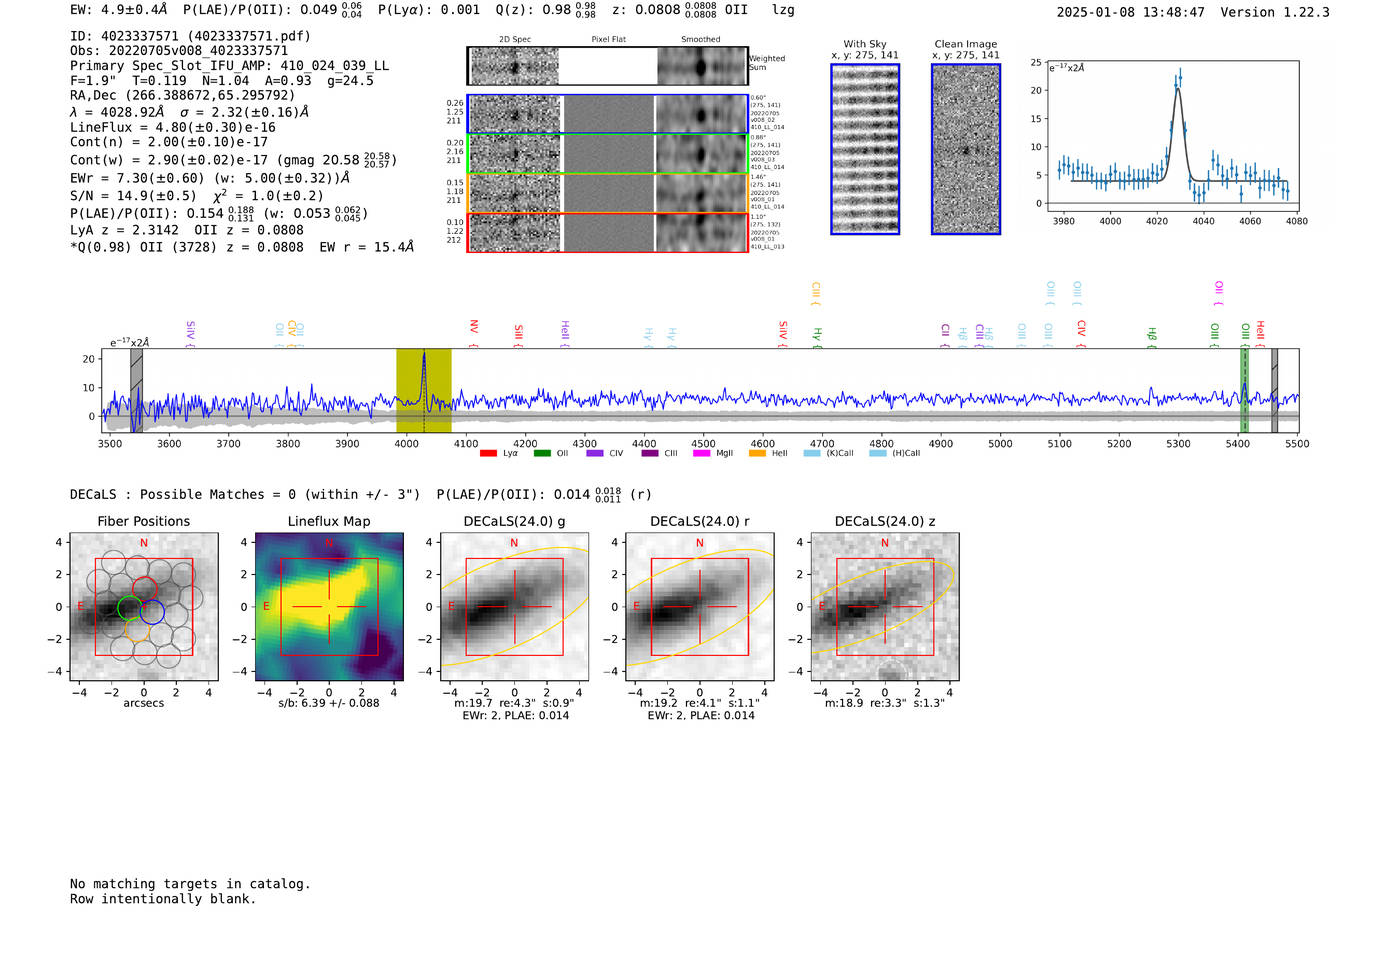Open the DECaLS(24.0) r cutout
1400x953 pixels.
tap(700, 607)
